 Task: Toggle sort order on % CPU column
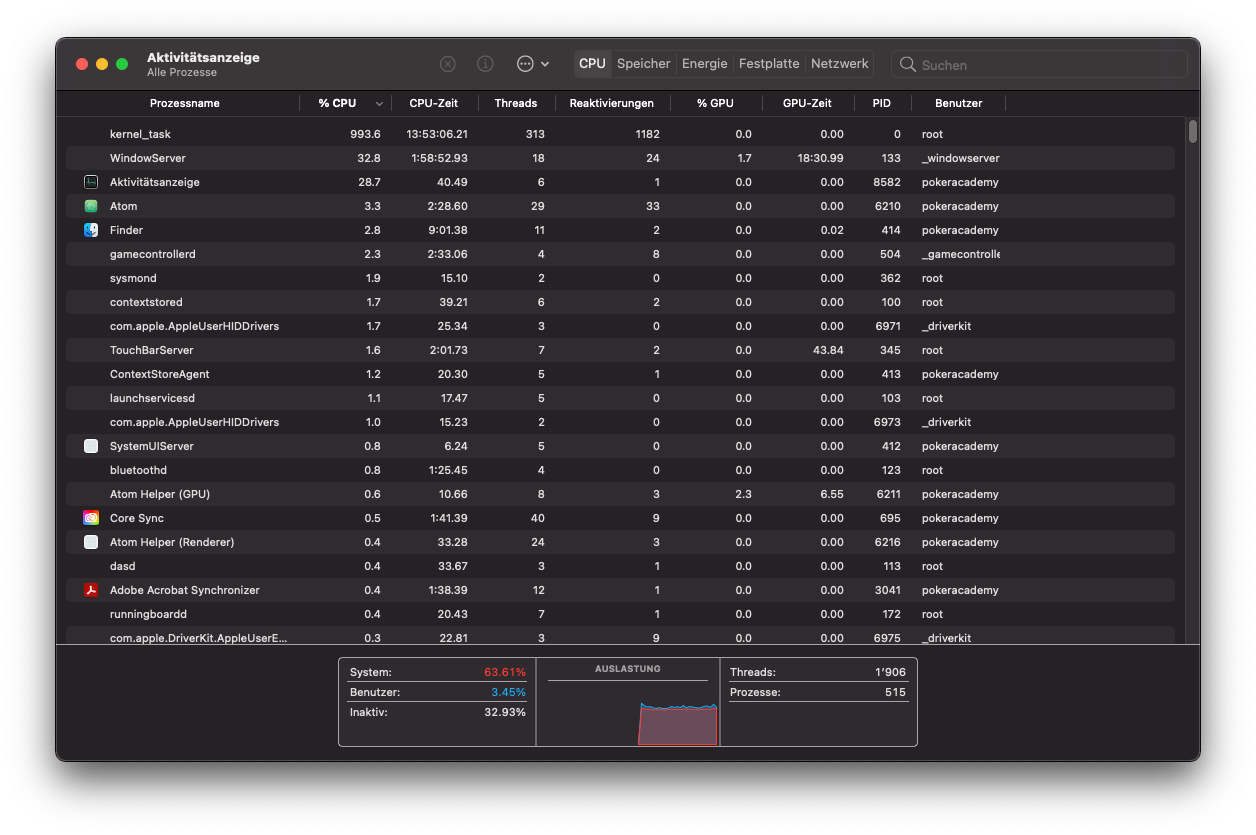345,103
